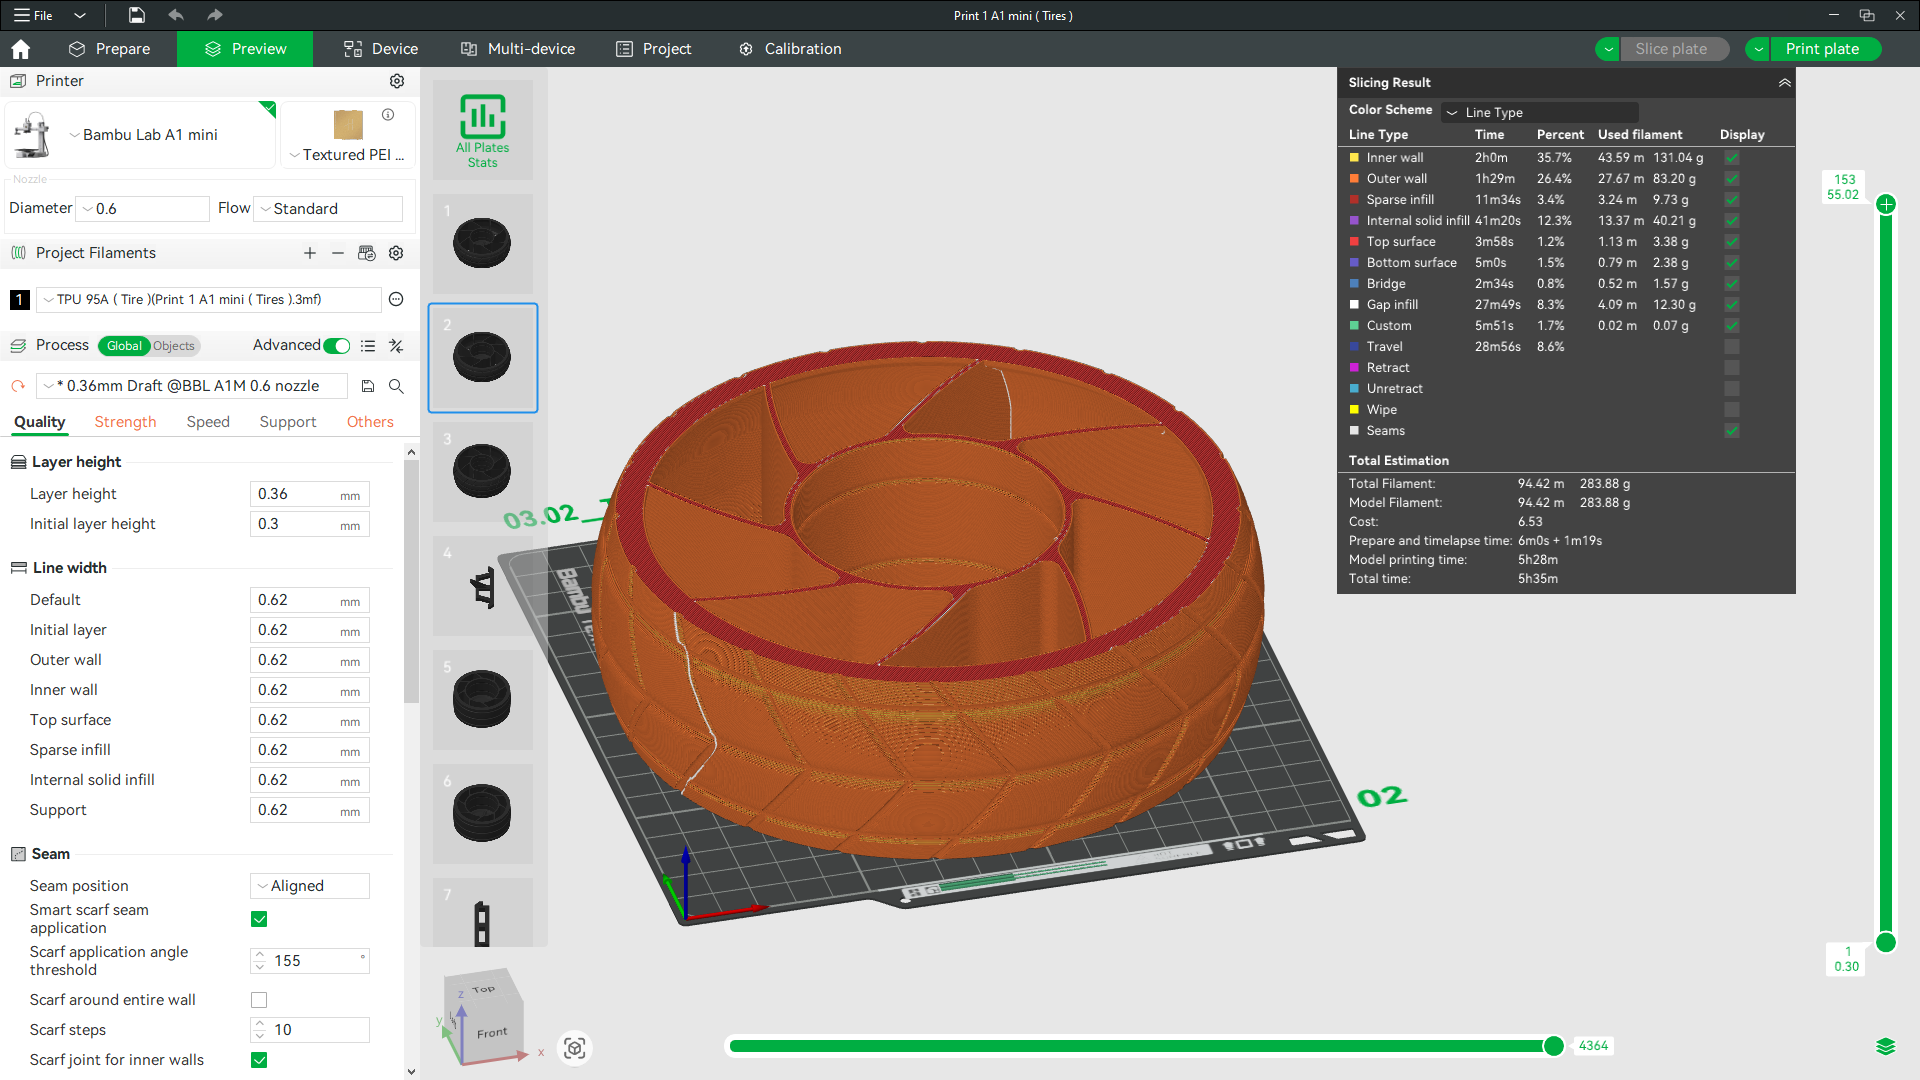
Task: Enable display of Wipe lines
Action: tap(1732, 410)
